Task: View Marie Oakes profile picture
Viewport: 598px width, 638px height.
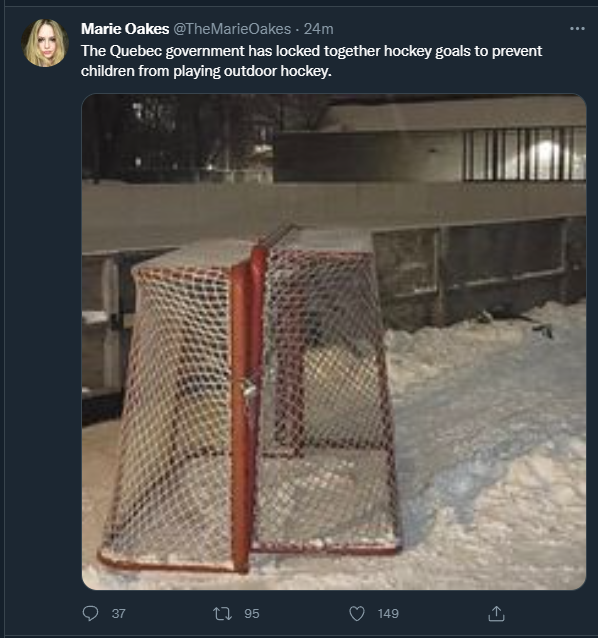Action: (x=45, y=43)
